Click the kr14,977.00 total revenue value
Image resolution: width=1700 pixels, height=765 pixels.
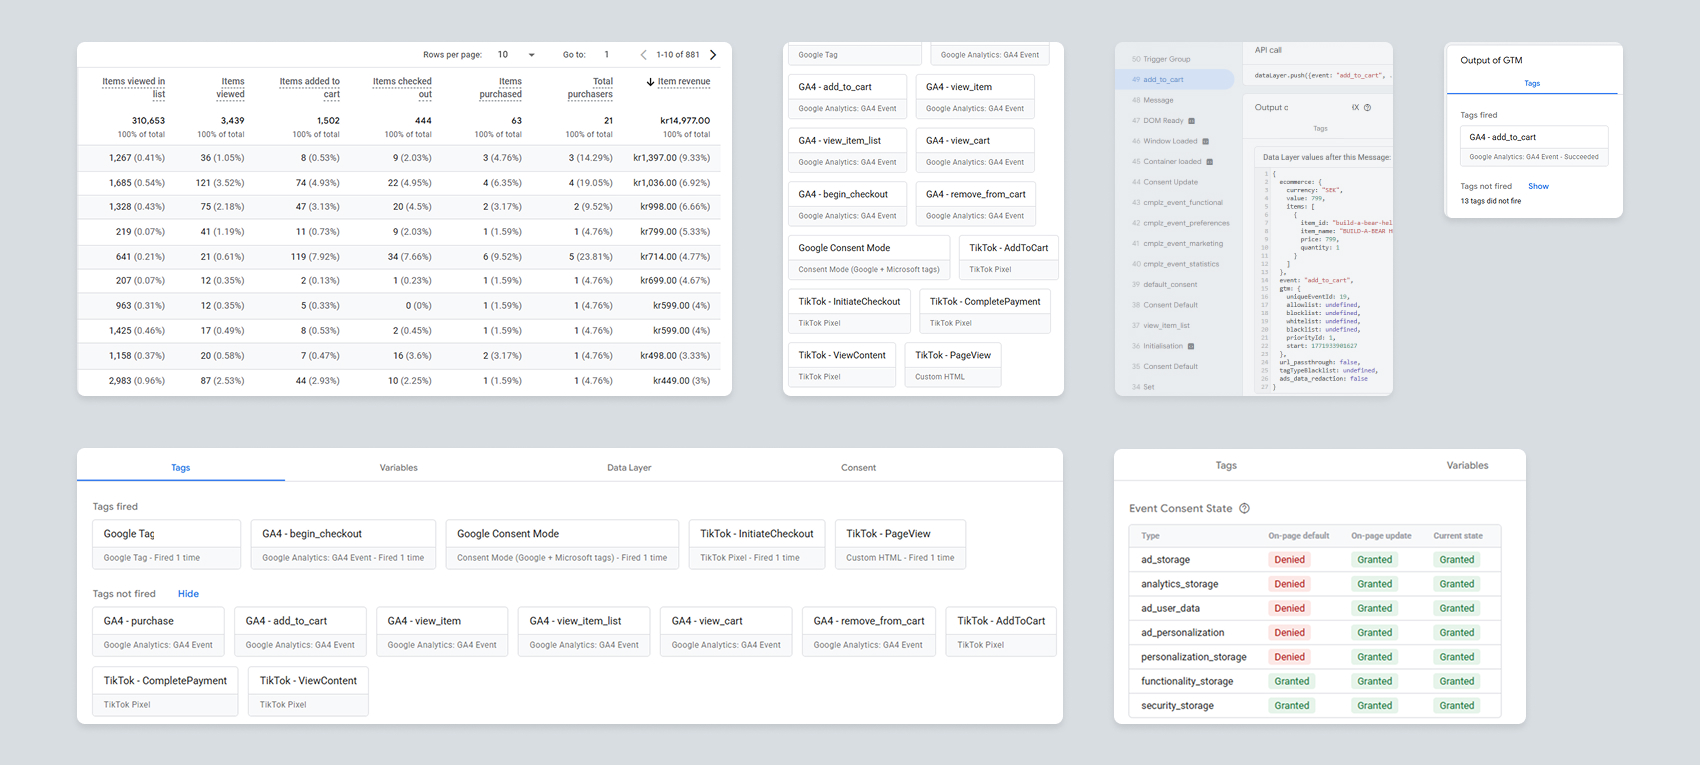[x=685, y=120]
